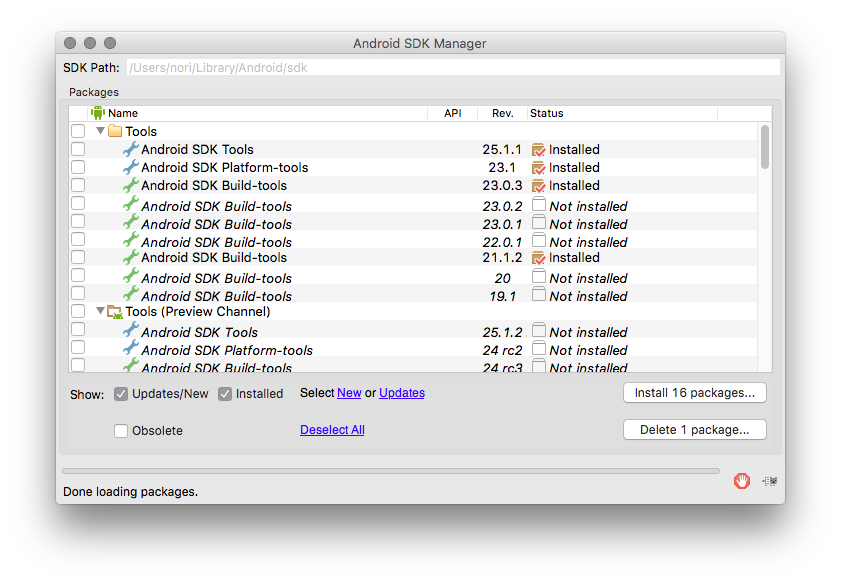Viewport: 841px width, 584px height.
Task: Click the Deselect All link
Action: (x=332, y=430)
